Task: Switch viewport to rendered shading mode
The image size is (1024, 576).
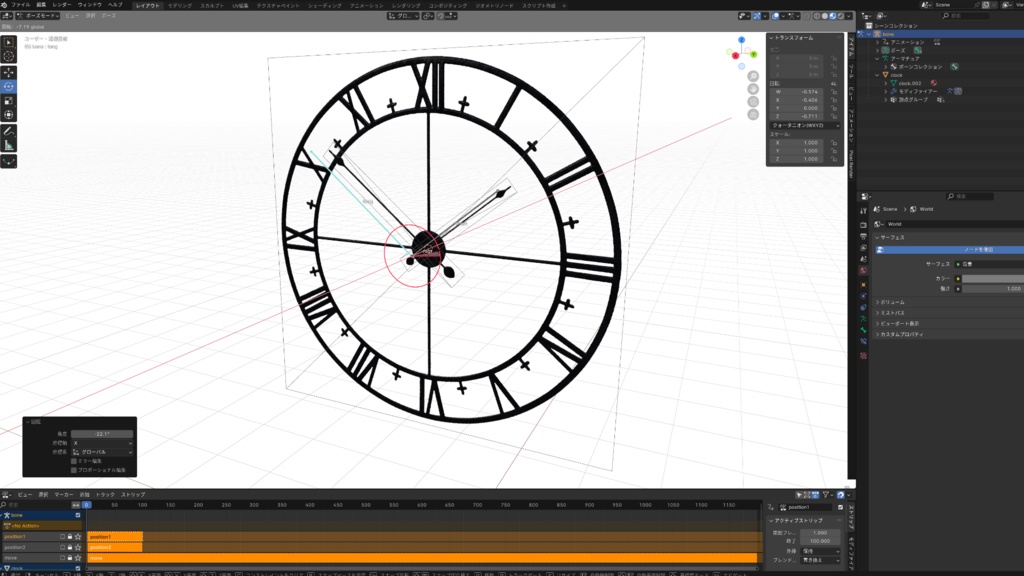Action: [841, 16]
